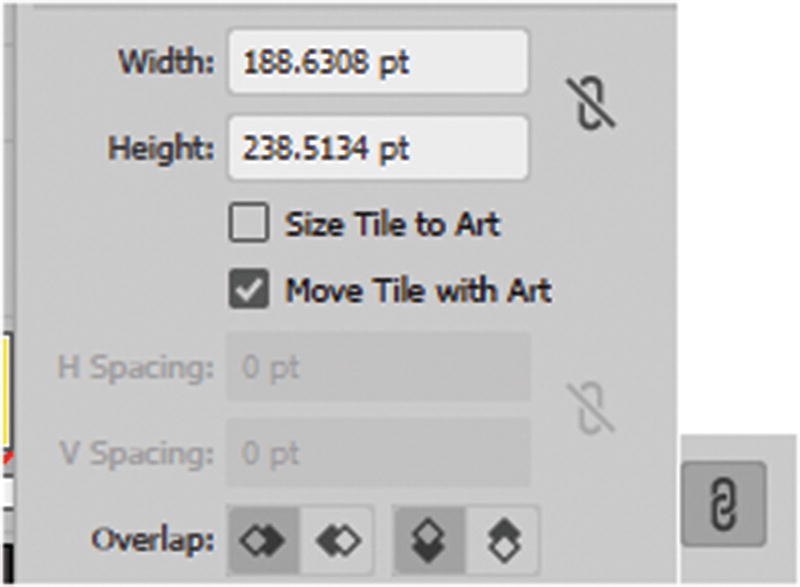Click the Width label
Image resolution: width=800 pixels, height=587 pixels.
point(167,62)
